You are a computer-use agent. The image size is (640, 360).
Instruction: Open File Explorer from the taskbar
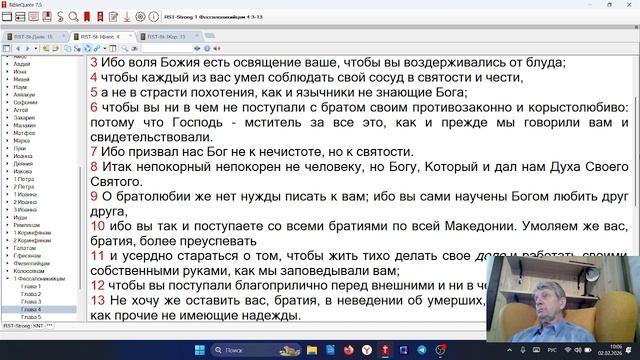pyautogui.click(x=312, y=350)
